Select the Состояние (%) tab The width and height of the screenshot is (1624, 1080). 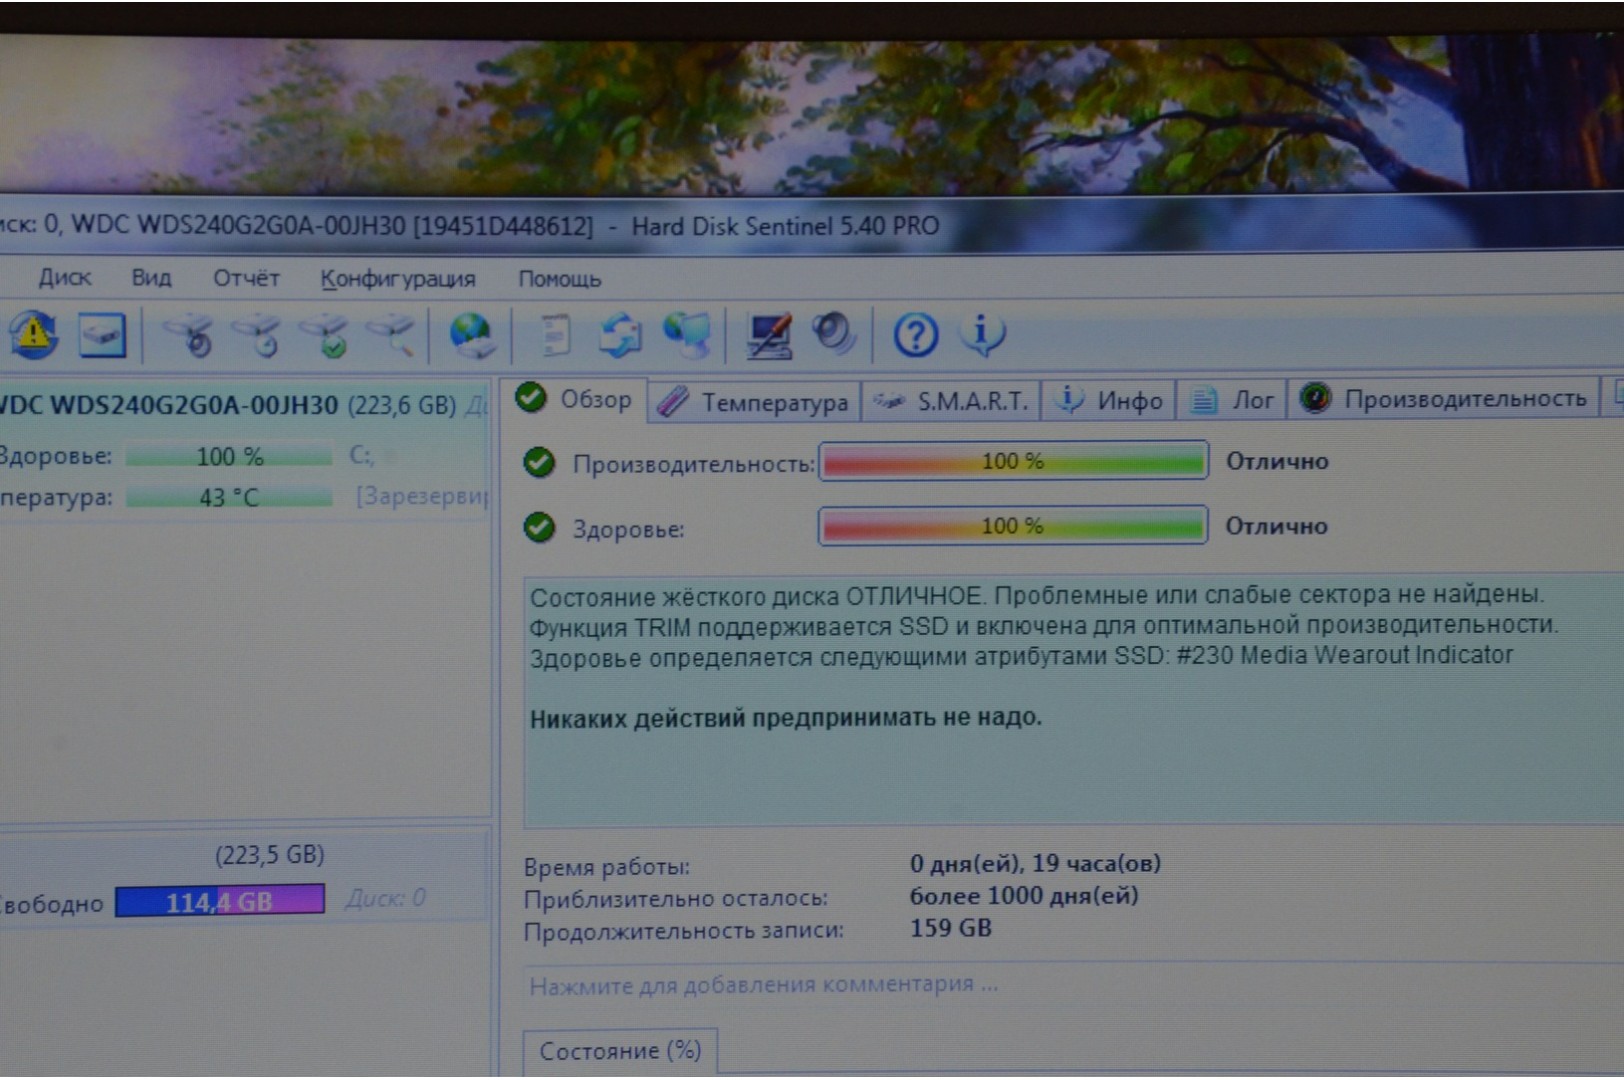pos(620,1051)
